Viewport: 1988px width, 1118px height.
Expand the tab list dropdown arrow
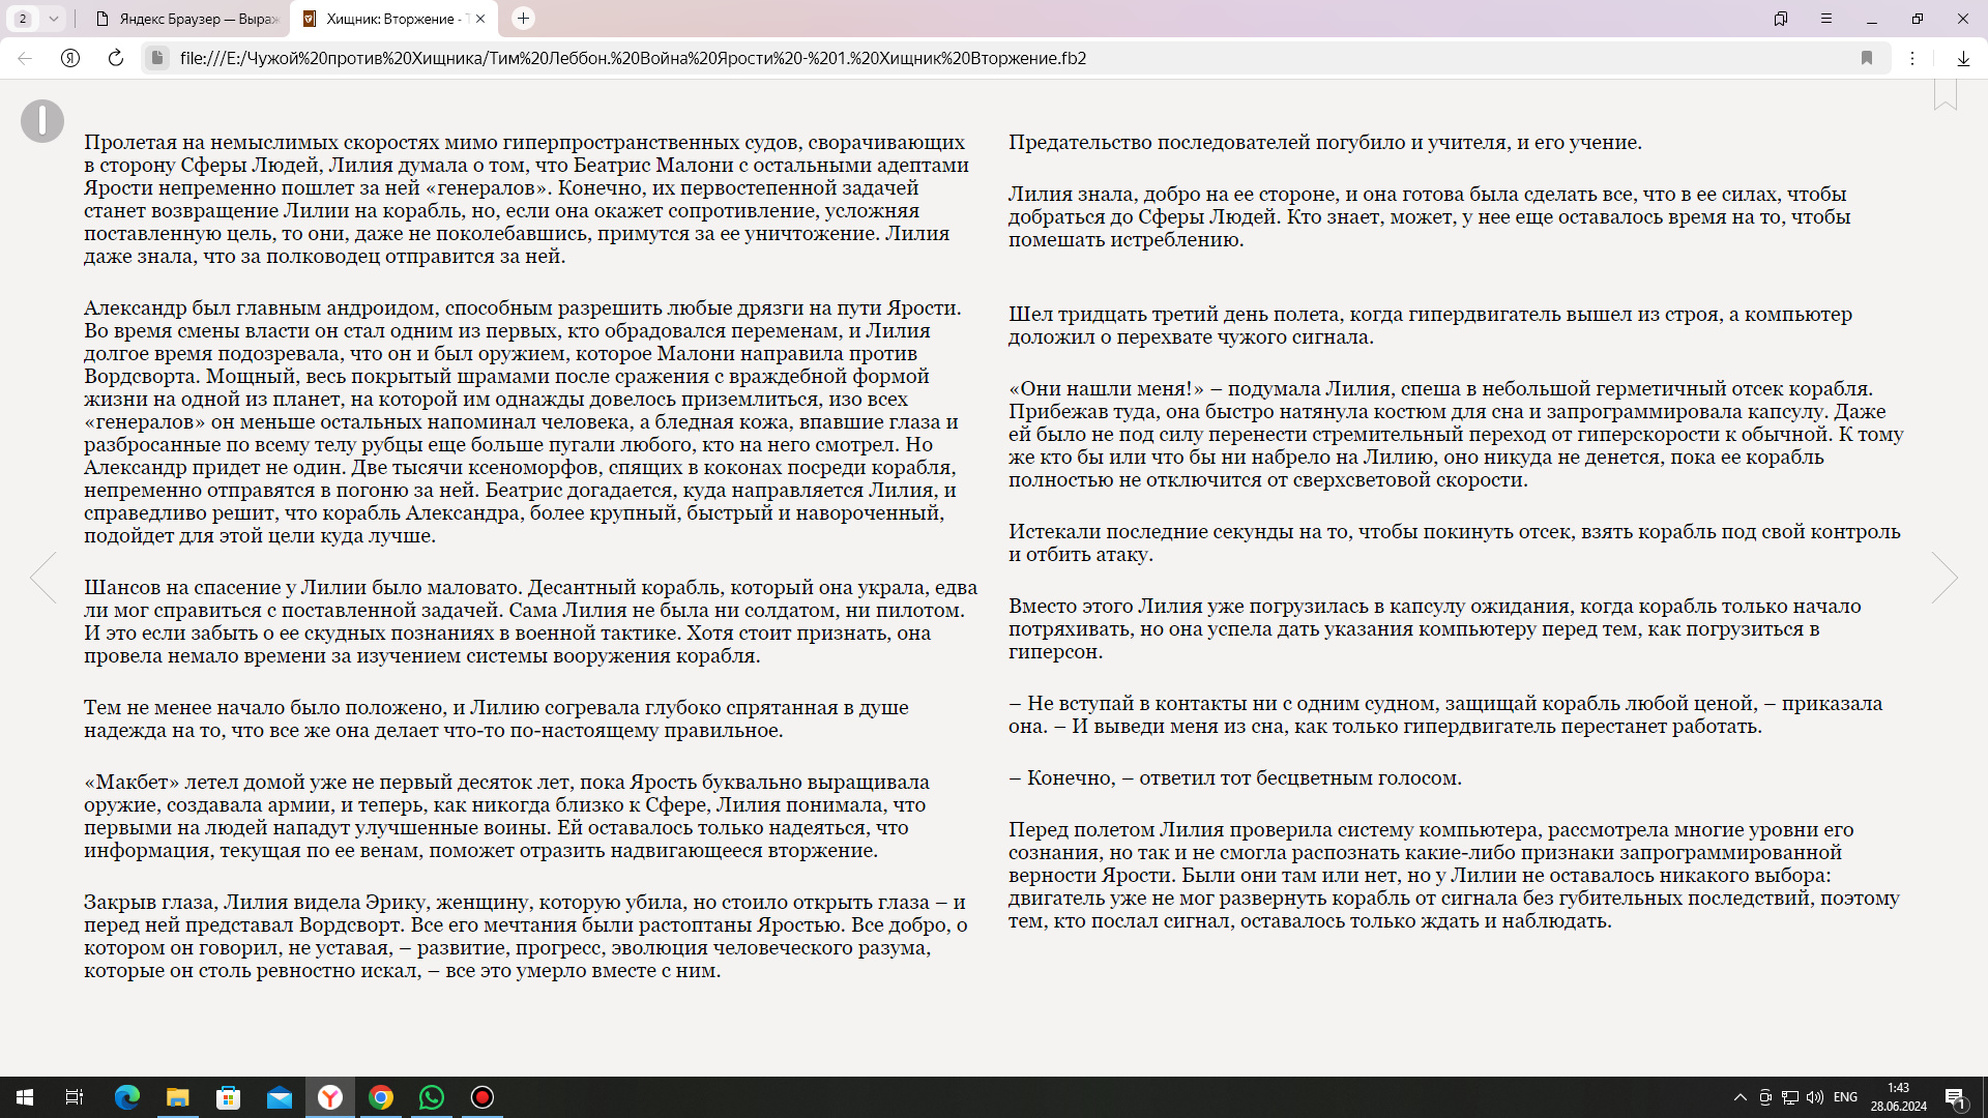53,18
